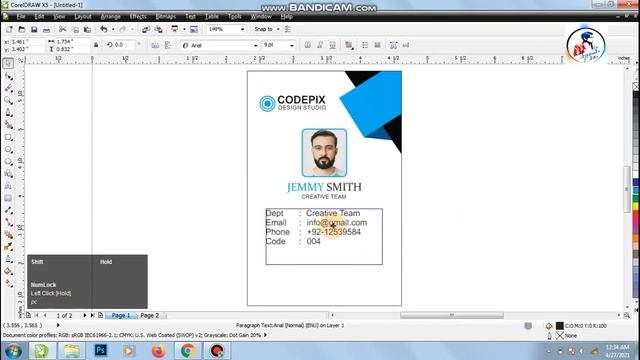The height and width of the screenshot is (360, 640).
Task: Expand the document color profiles arrow
Action: (x=266, y=335)
